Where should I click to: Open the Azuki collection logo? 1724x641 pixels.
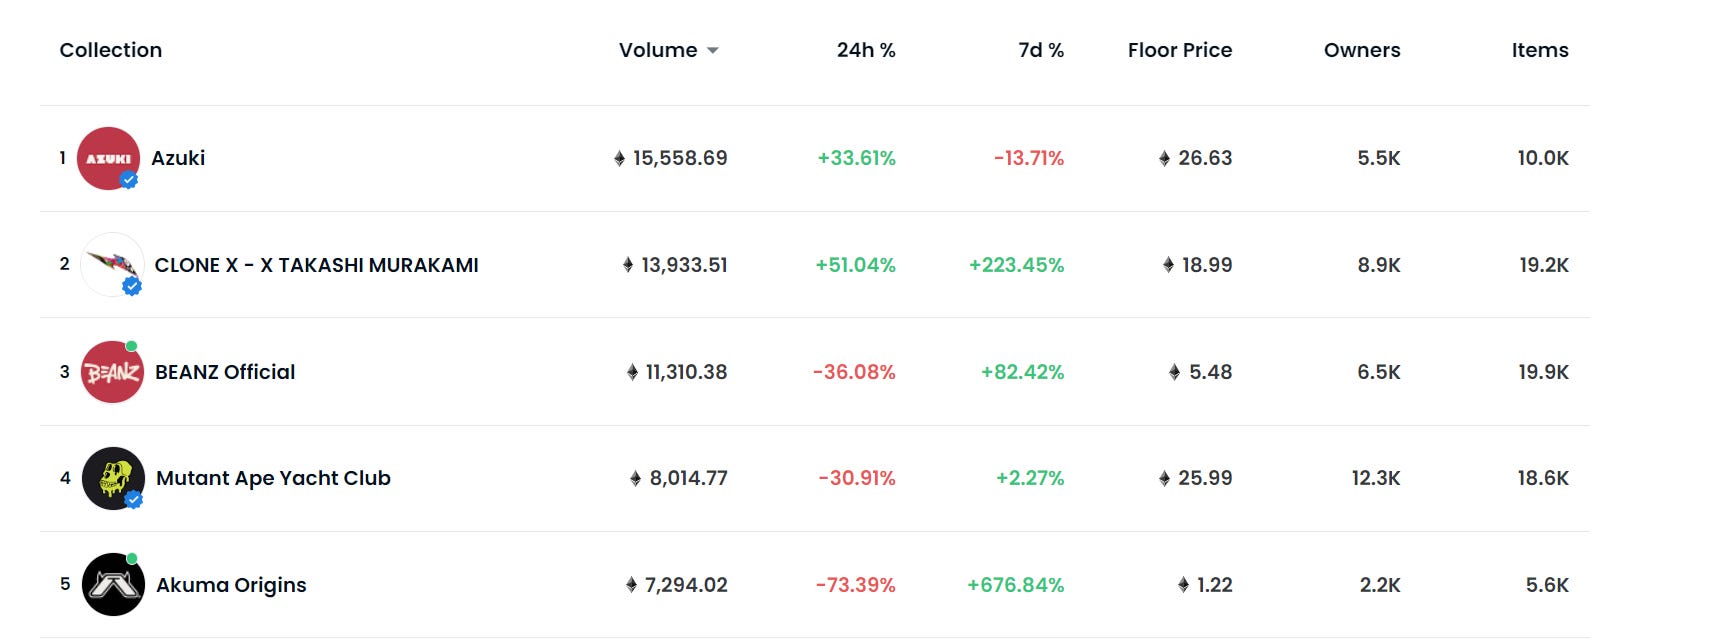tap(108, 158)
